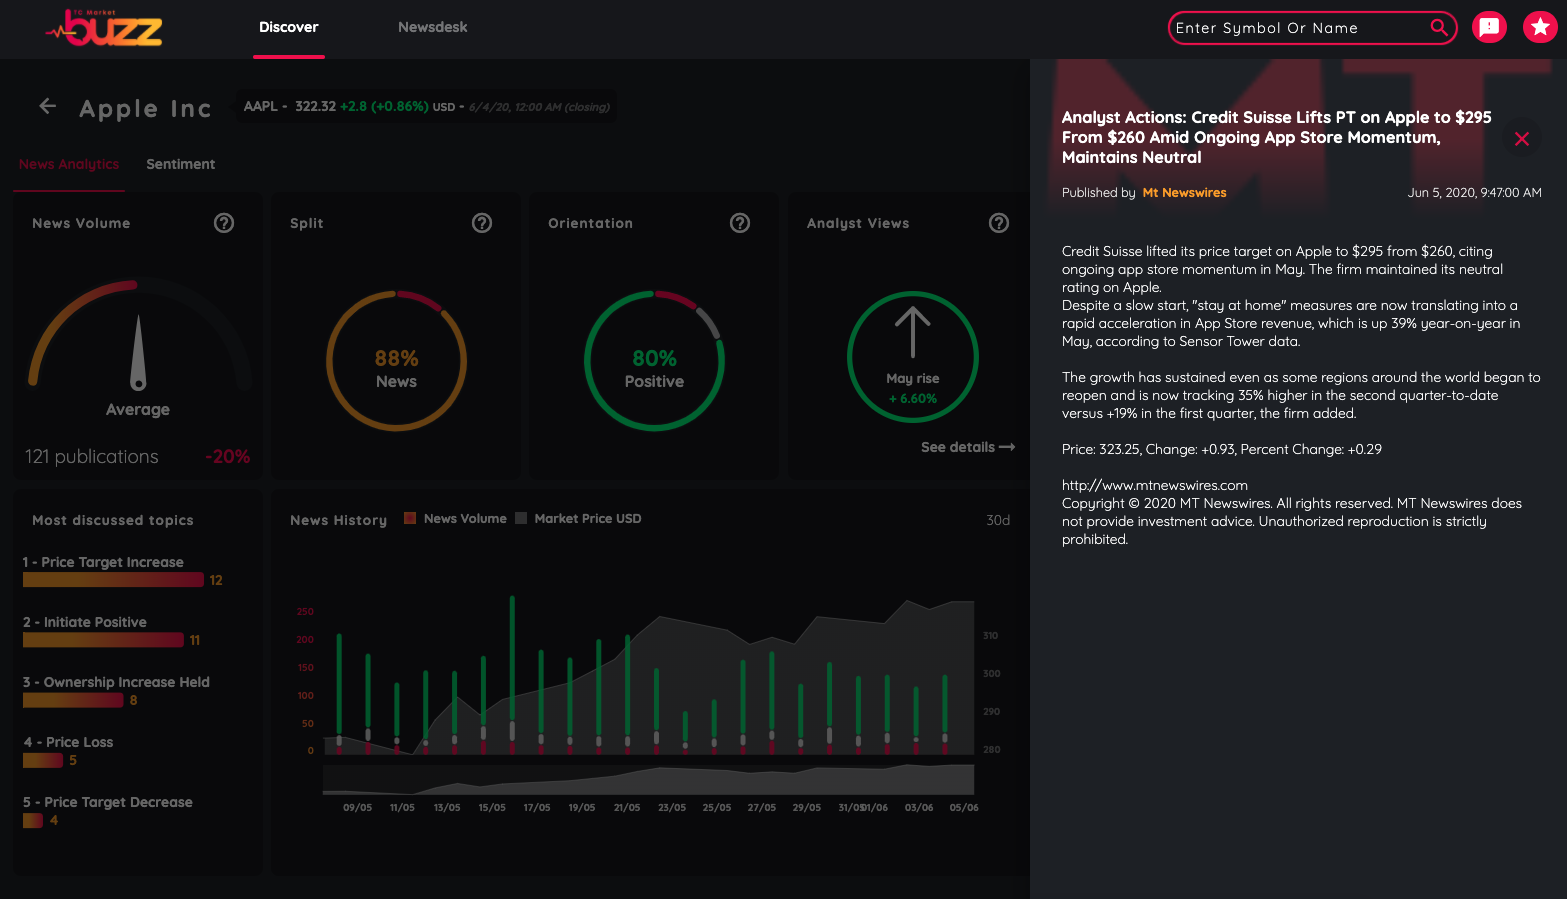Expand Analyst Views via See details
This screenshot has width=1567, height=899.
(x=967, y=447)
